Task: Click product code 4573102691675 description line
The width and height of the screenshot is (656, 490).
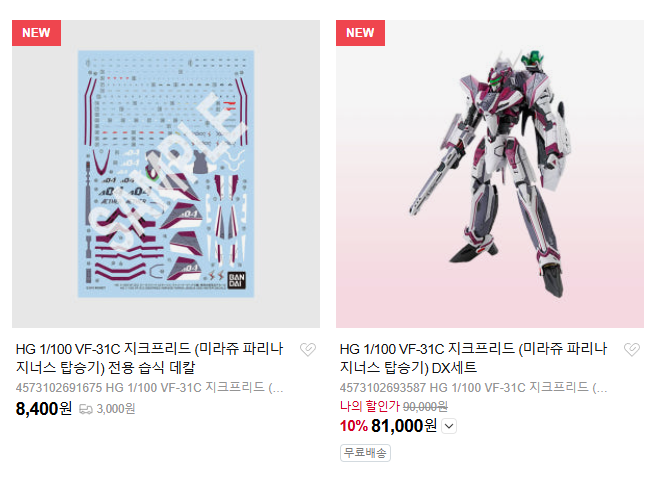Action: pyautogui.click(x=149, y=387)
